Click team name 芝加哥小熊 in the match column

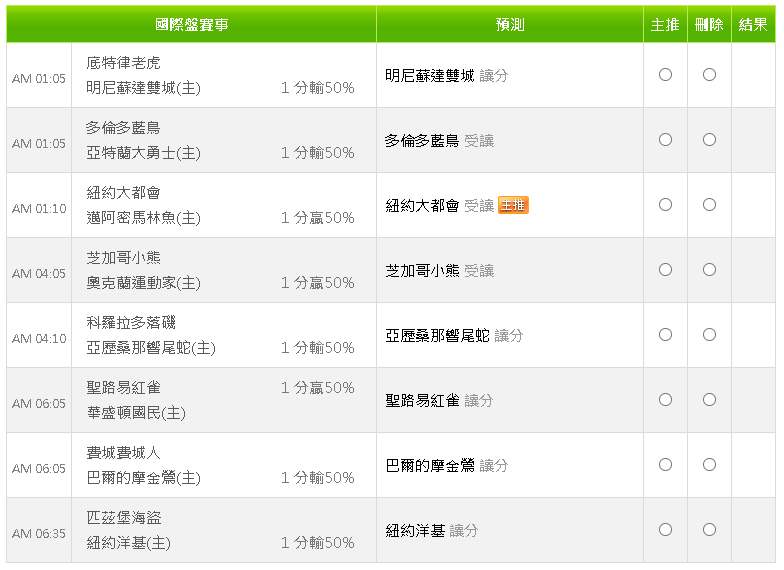pyautogui.click(x=124, y=258)
